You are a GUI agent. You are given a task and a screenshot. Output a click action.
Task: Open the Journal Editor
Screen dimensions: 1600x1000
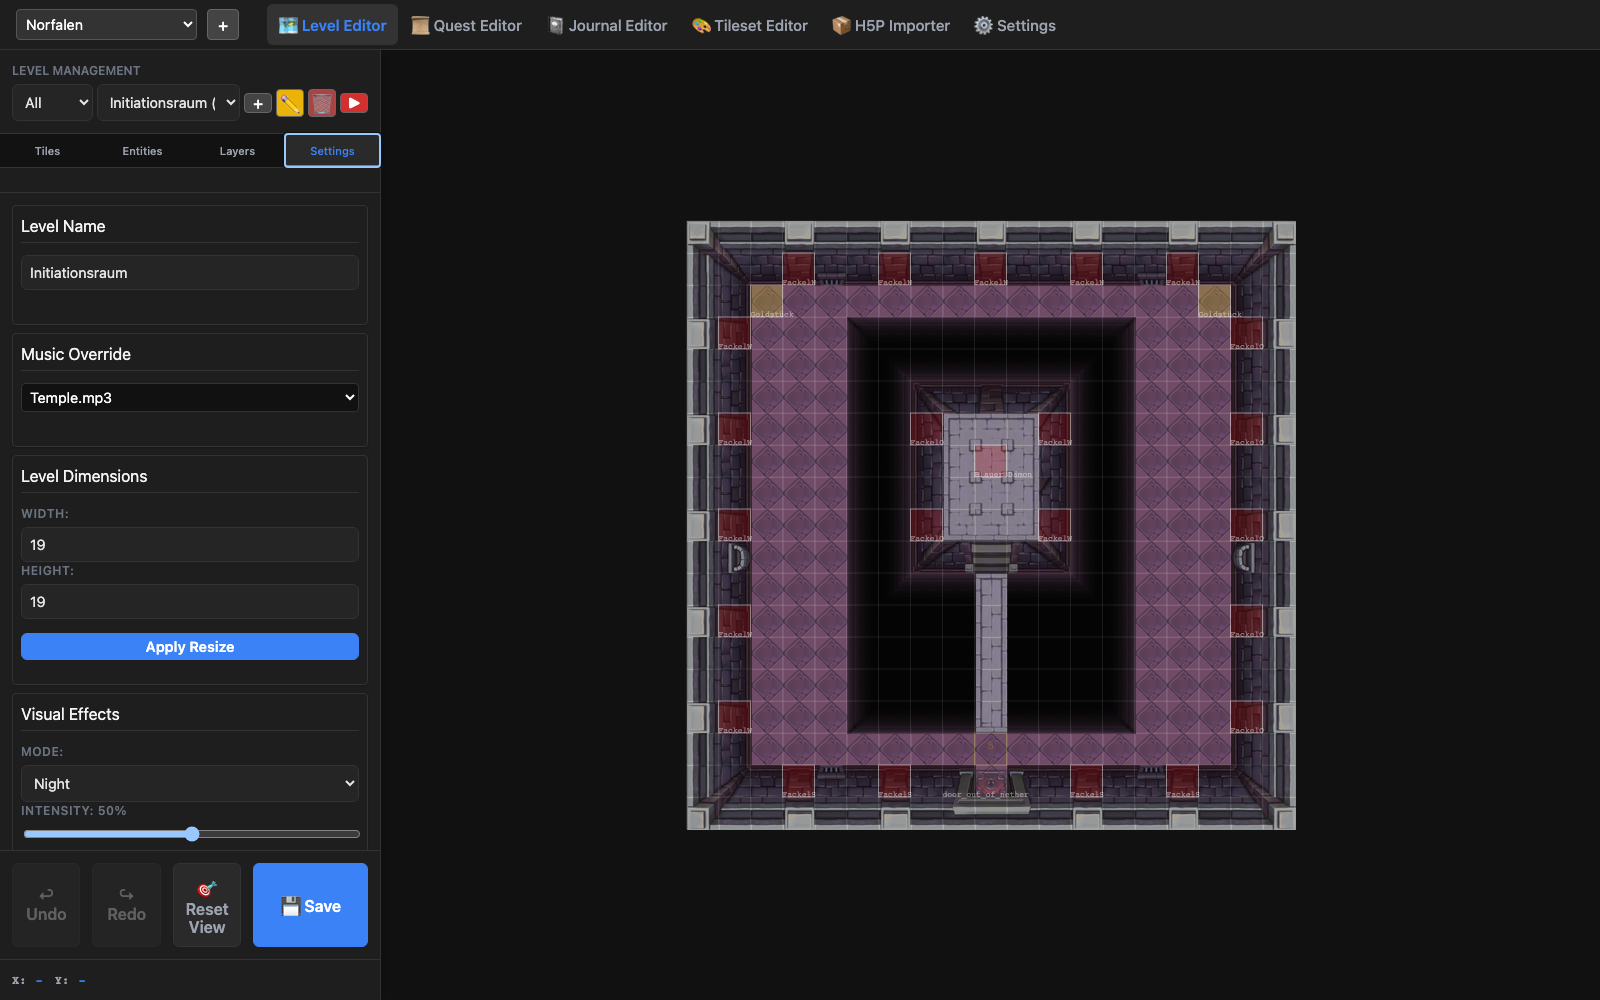click(607, 25)
